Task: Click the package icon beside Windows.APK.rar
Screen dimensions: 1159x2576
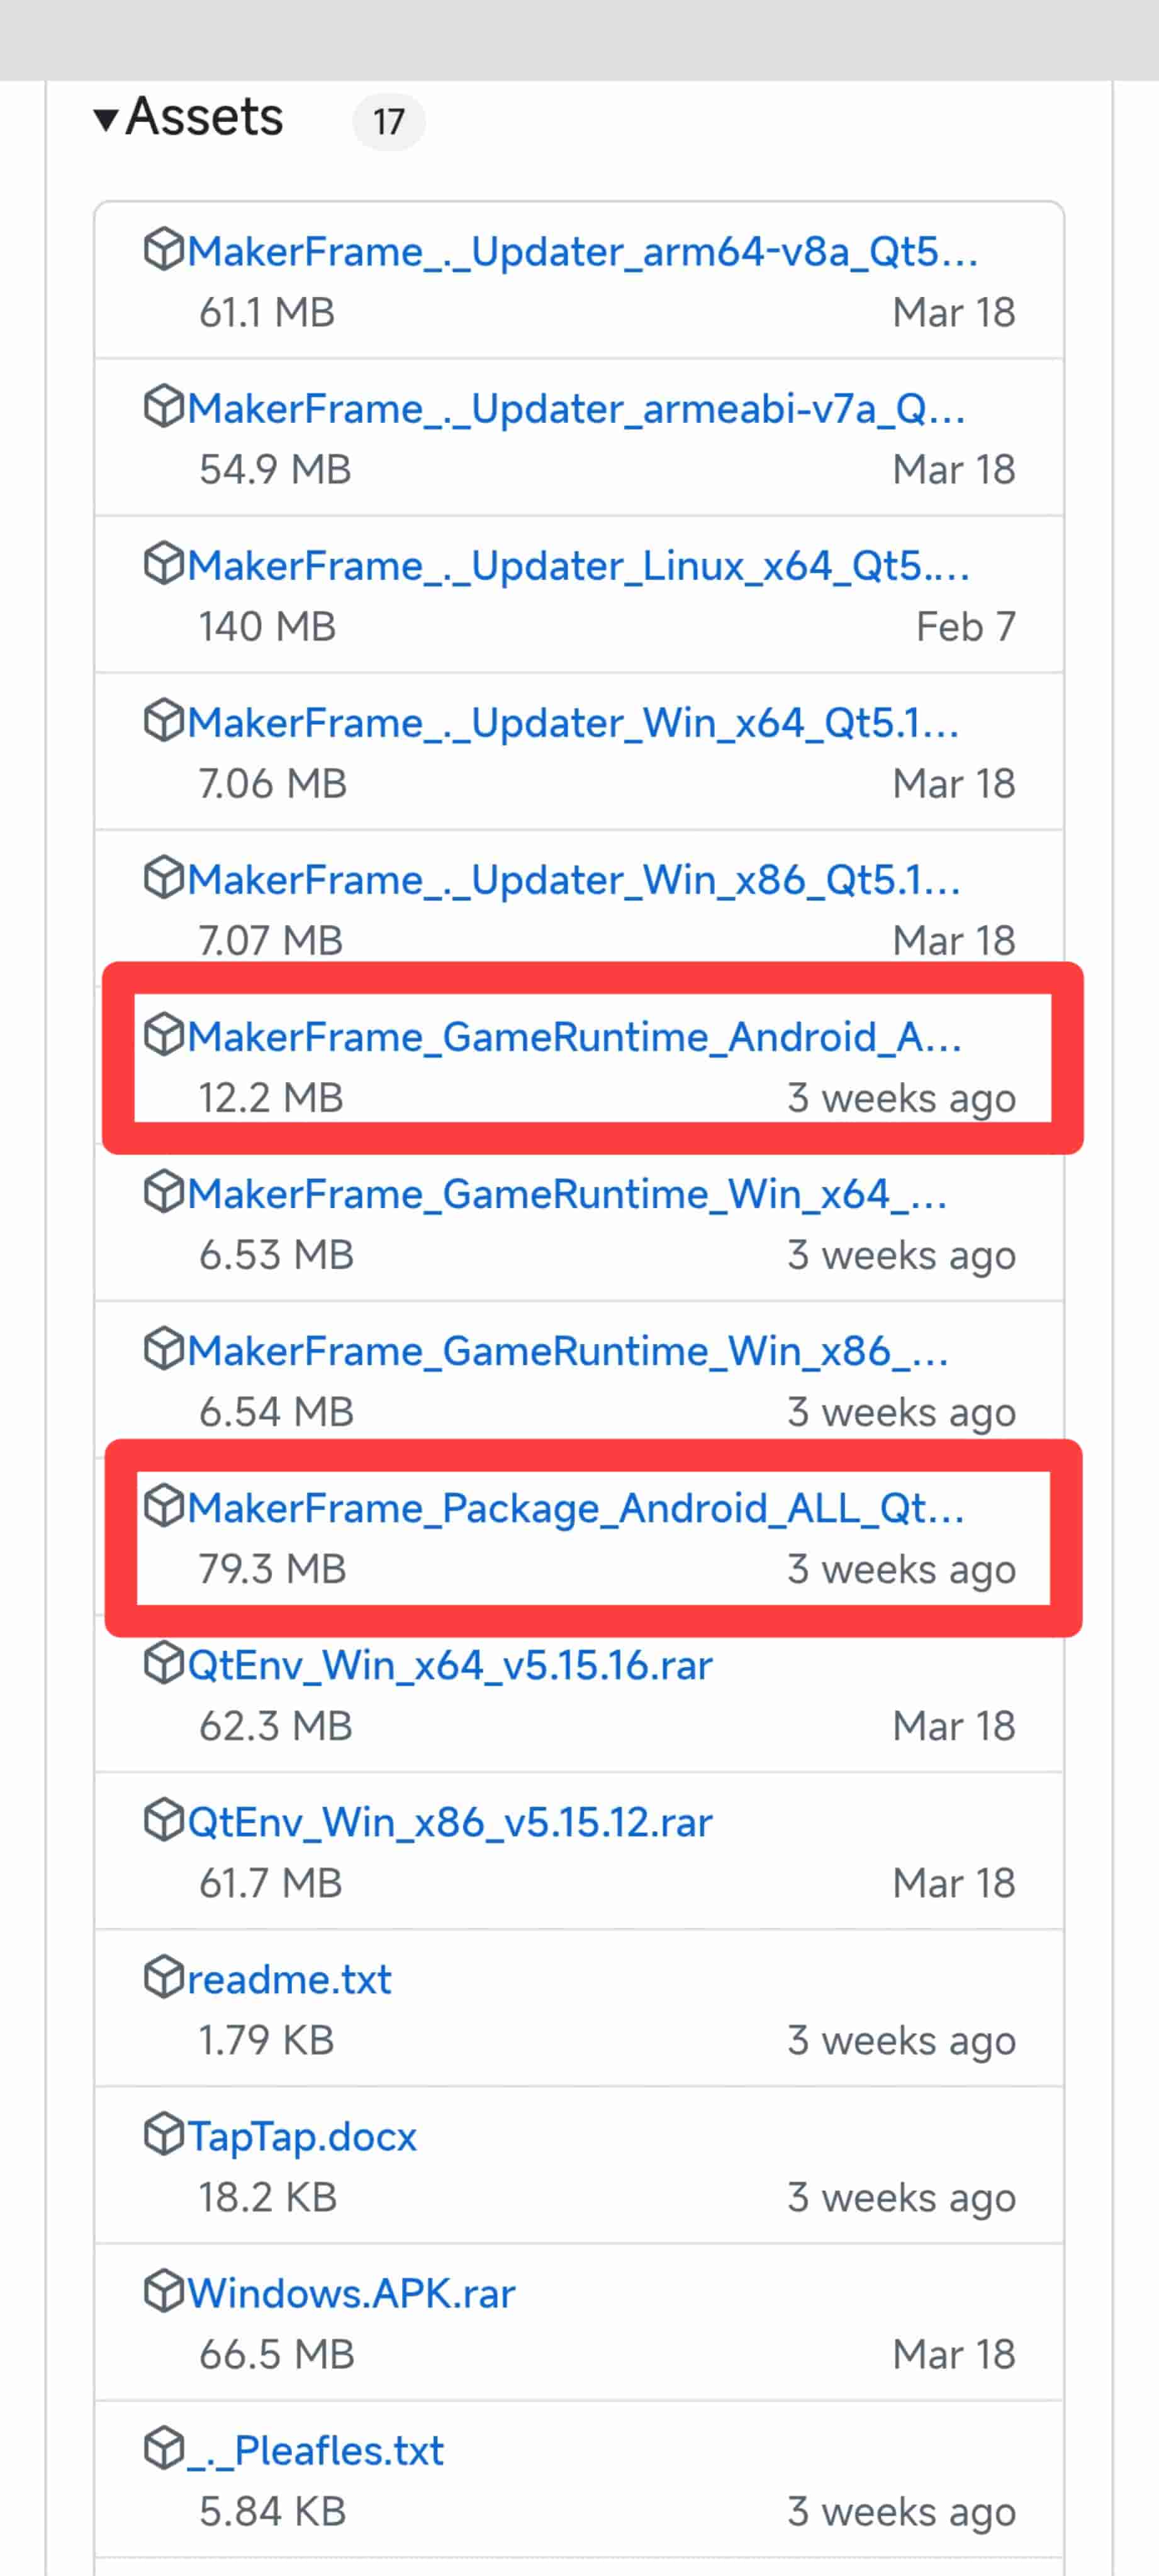Action: 164,2291
